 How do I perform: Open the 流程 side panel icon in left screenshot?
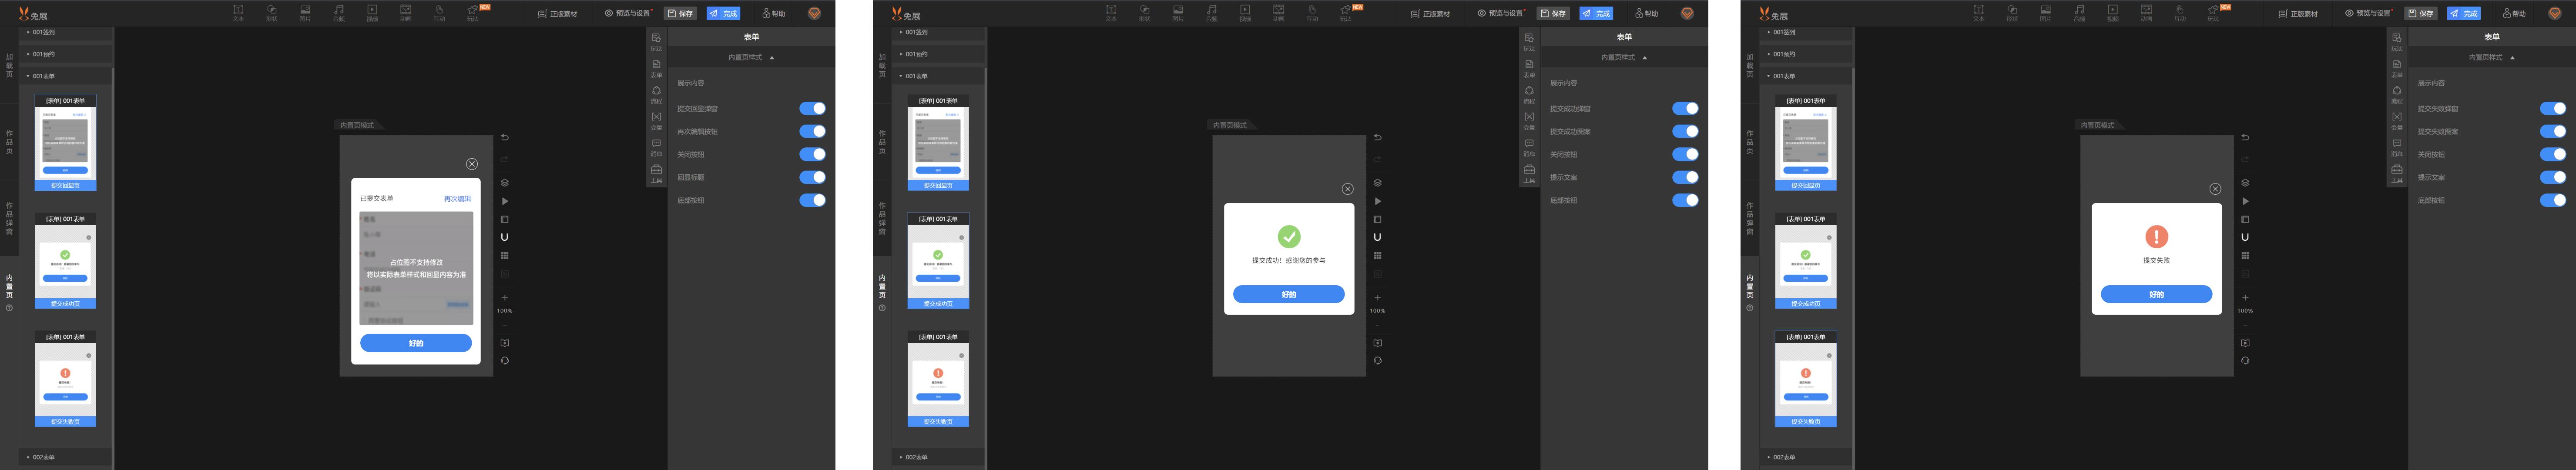click(656, 94)
